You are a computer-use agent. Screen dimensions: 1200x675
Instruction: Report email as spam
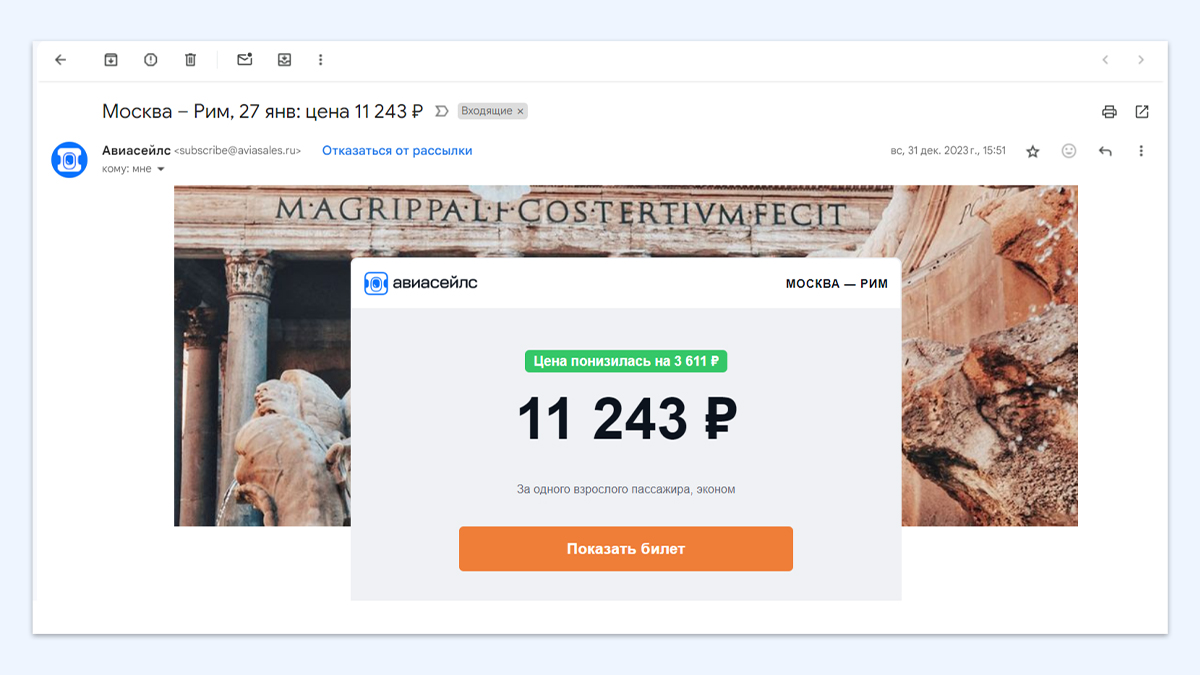pos(151,60)
